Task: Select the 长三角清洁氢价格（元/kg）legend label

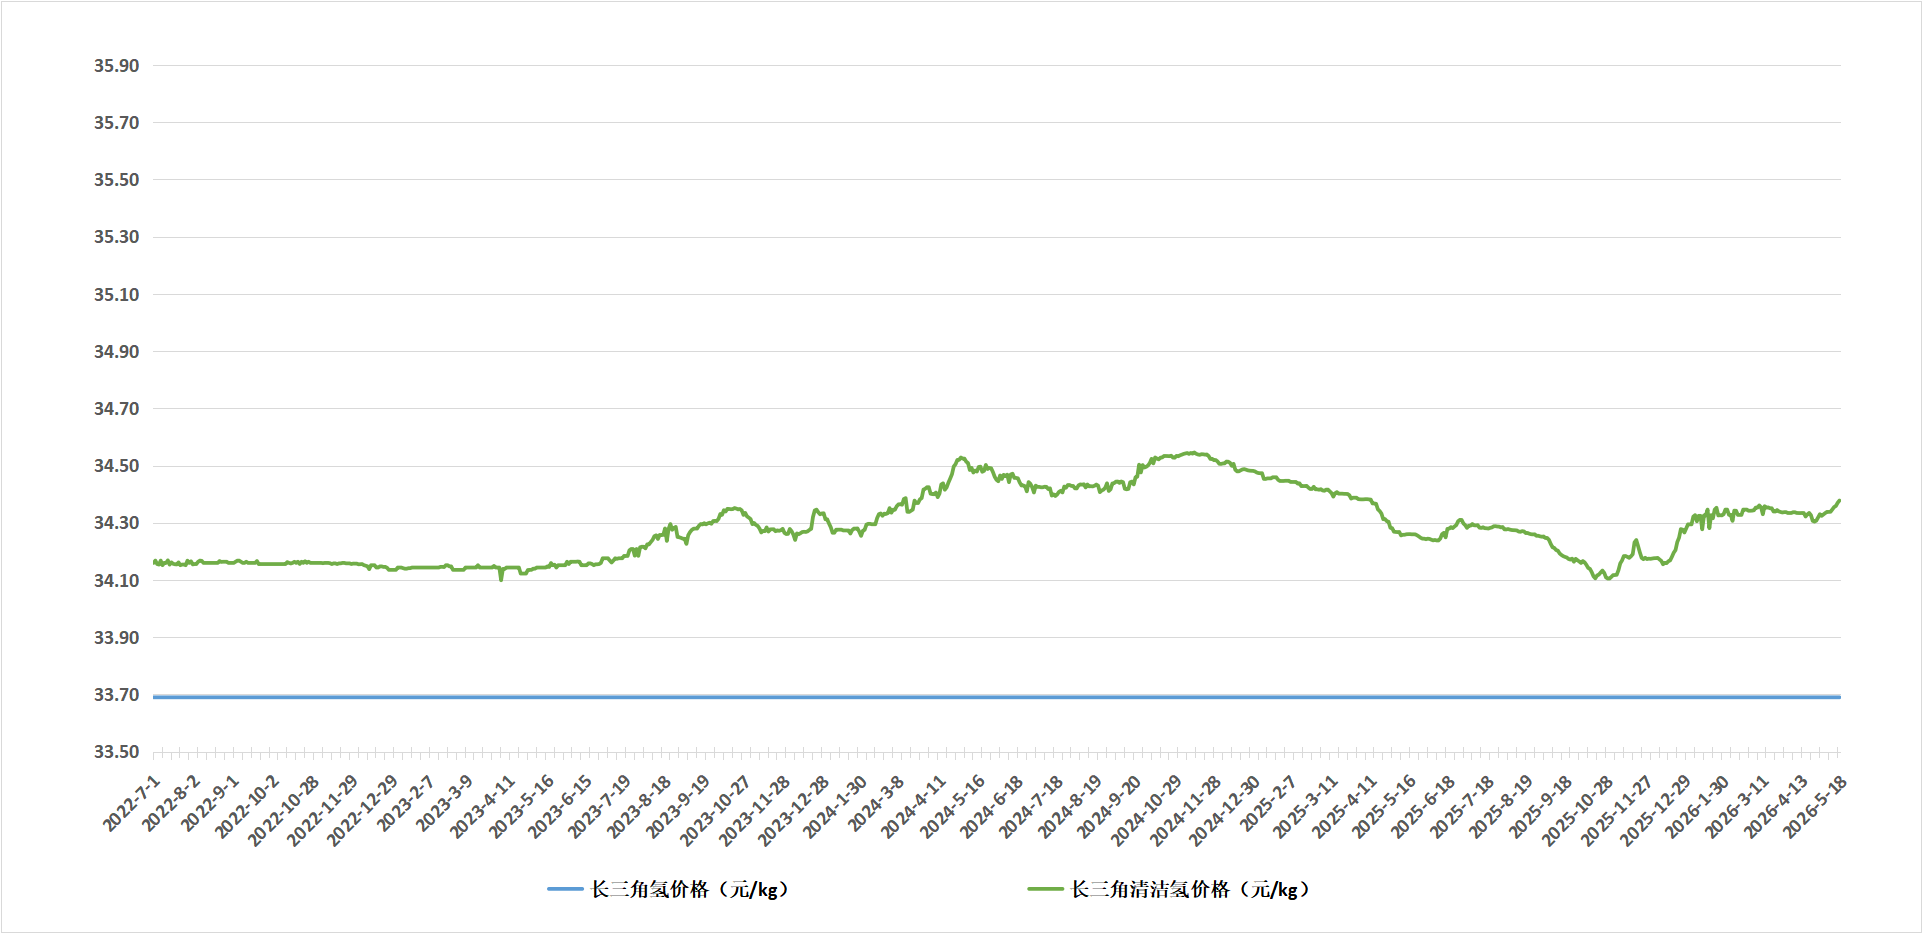Action: (1190, 889)
